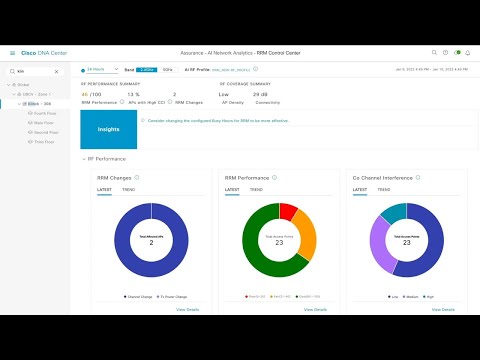Select Third Floor in hierarchy
This screenshot has width=480, height=360.
click(x=44, y=142)
